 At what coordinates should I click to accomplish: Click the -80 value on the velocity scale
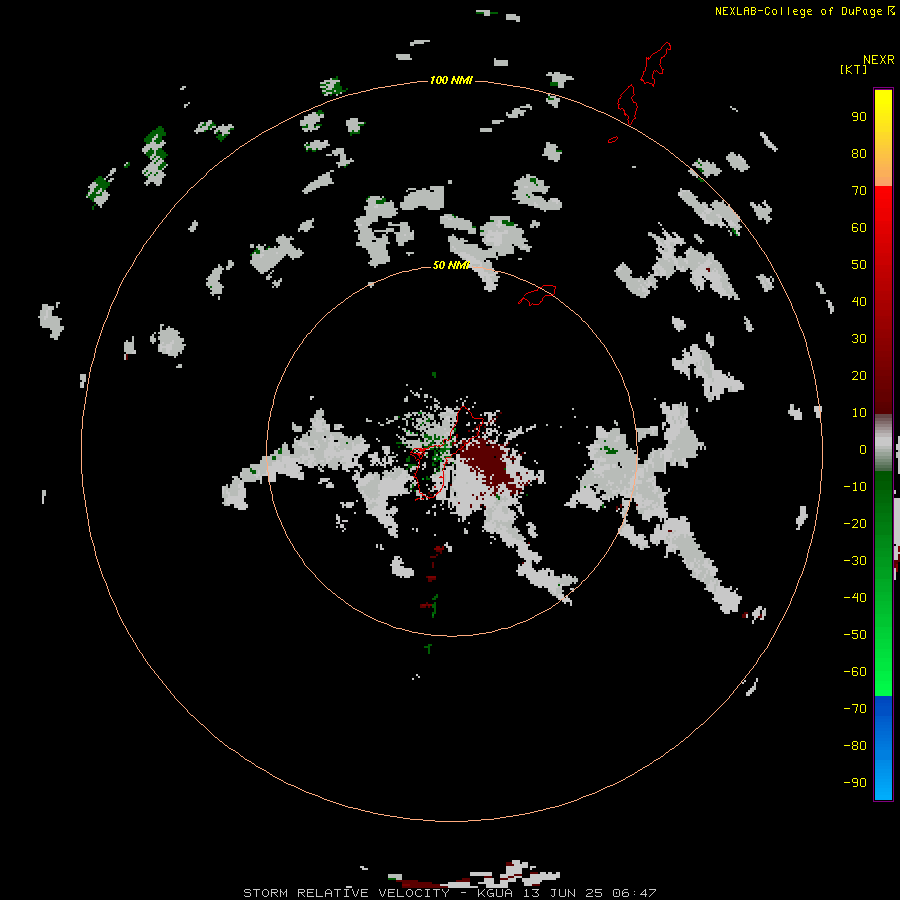pos(855,746)
